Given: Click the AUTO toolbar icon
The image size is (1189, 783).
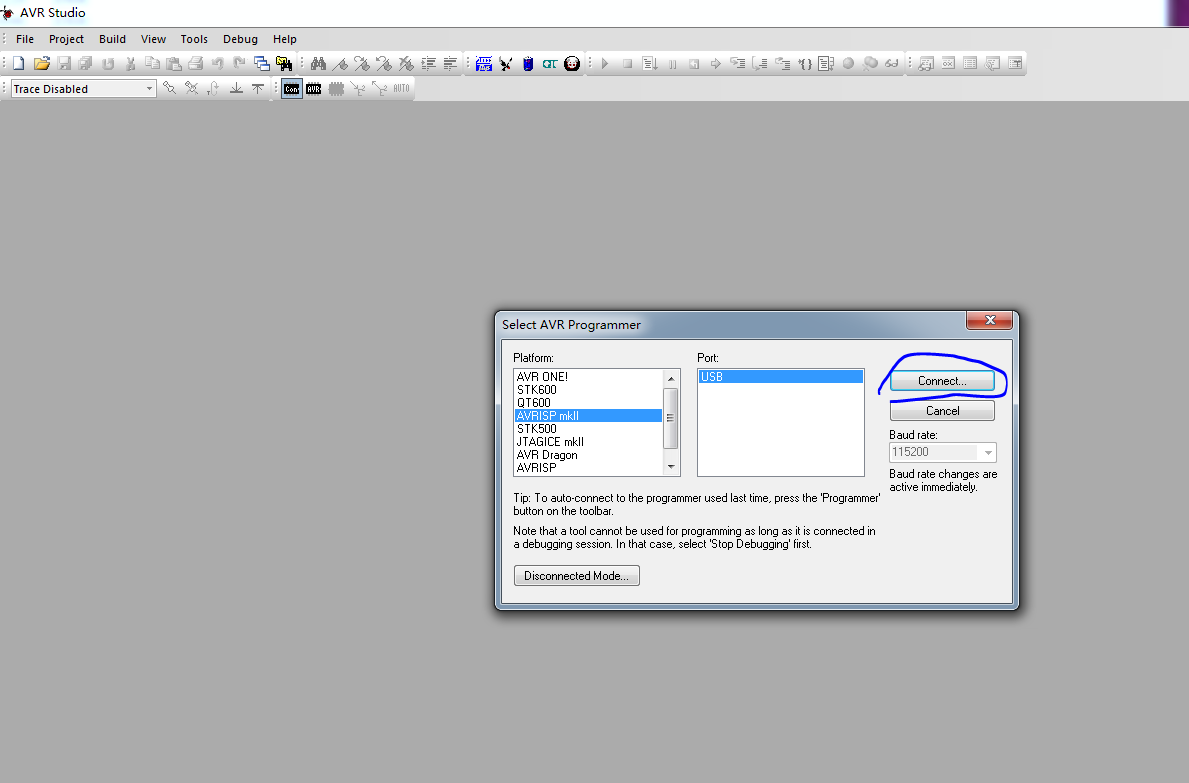Looking at the screenshot, I should point(402,89).
